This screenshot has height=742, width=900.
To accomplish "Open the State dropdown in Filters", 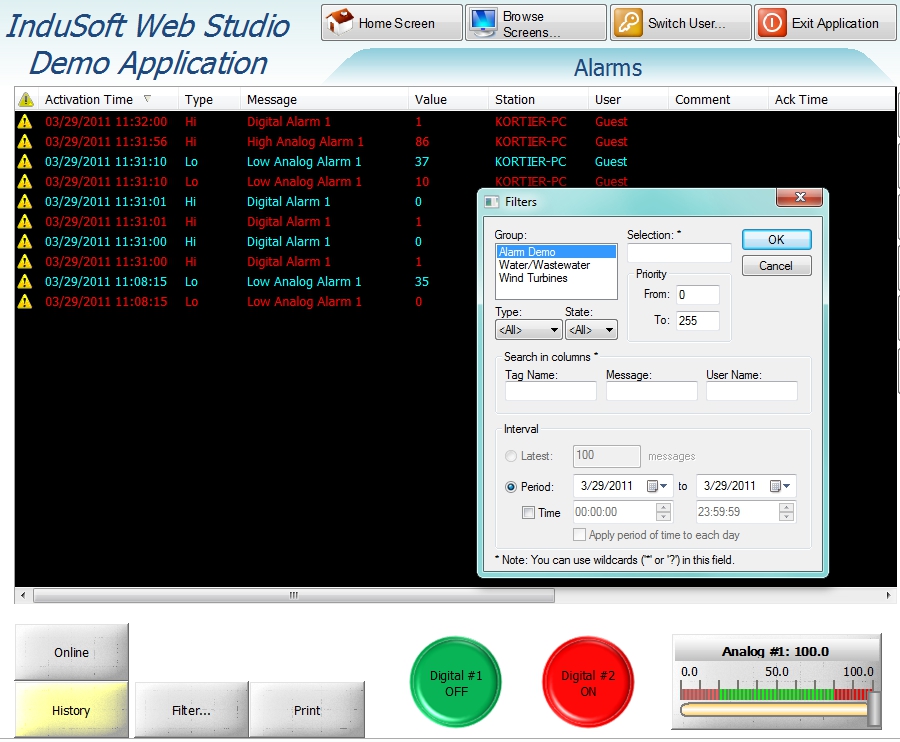I will 591,330.
